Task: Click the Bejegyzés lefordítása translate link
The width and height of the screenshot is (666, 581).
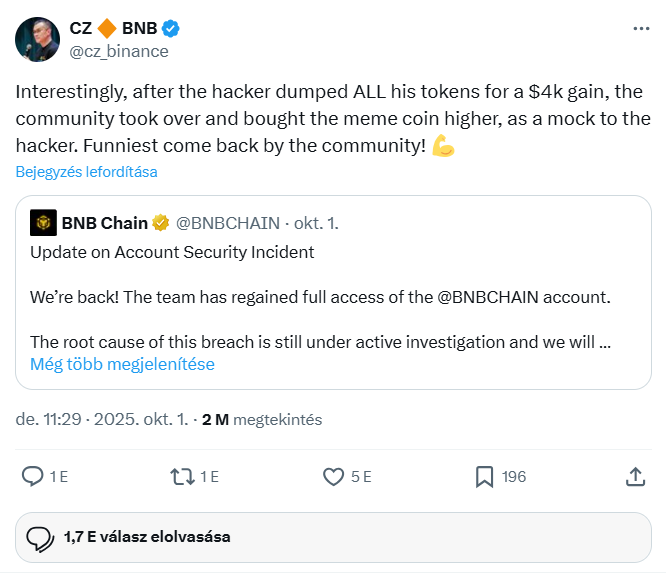Action: pos(86,172)
